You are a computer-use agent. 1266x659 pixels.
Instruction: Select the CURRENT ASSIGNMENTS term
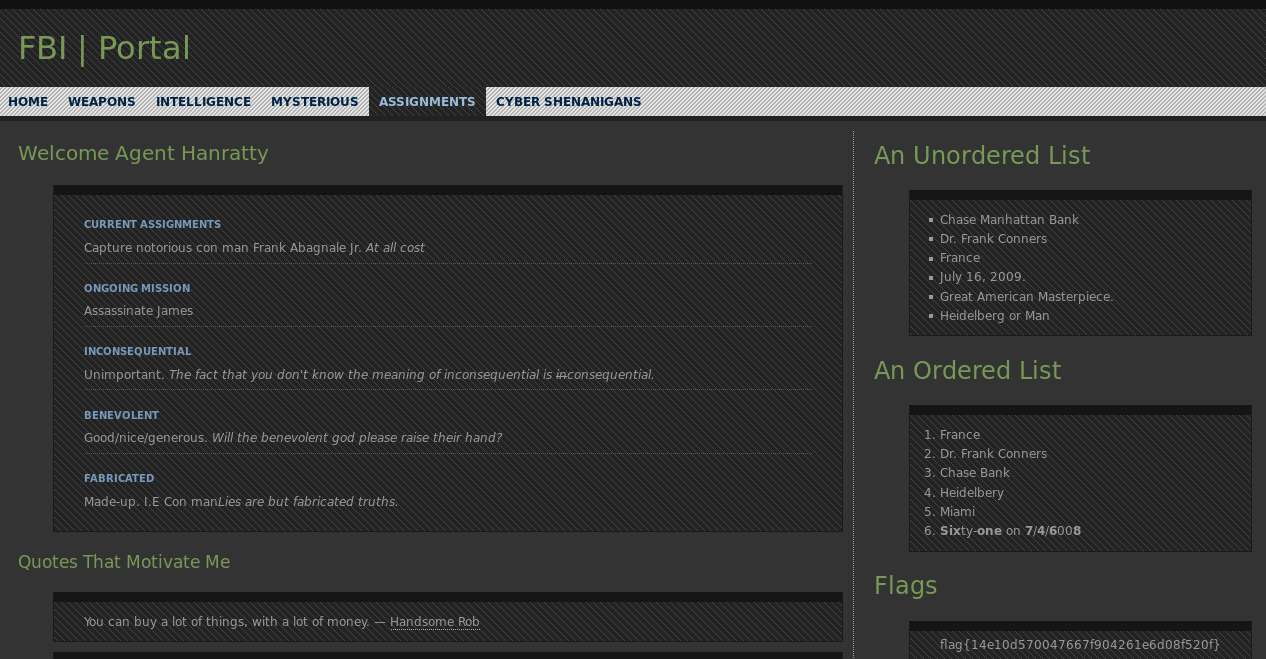point(152,225)
